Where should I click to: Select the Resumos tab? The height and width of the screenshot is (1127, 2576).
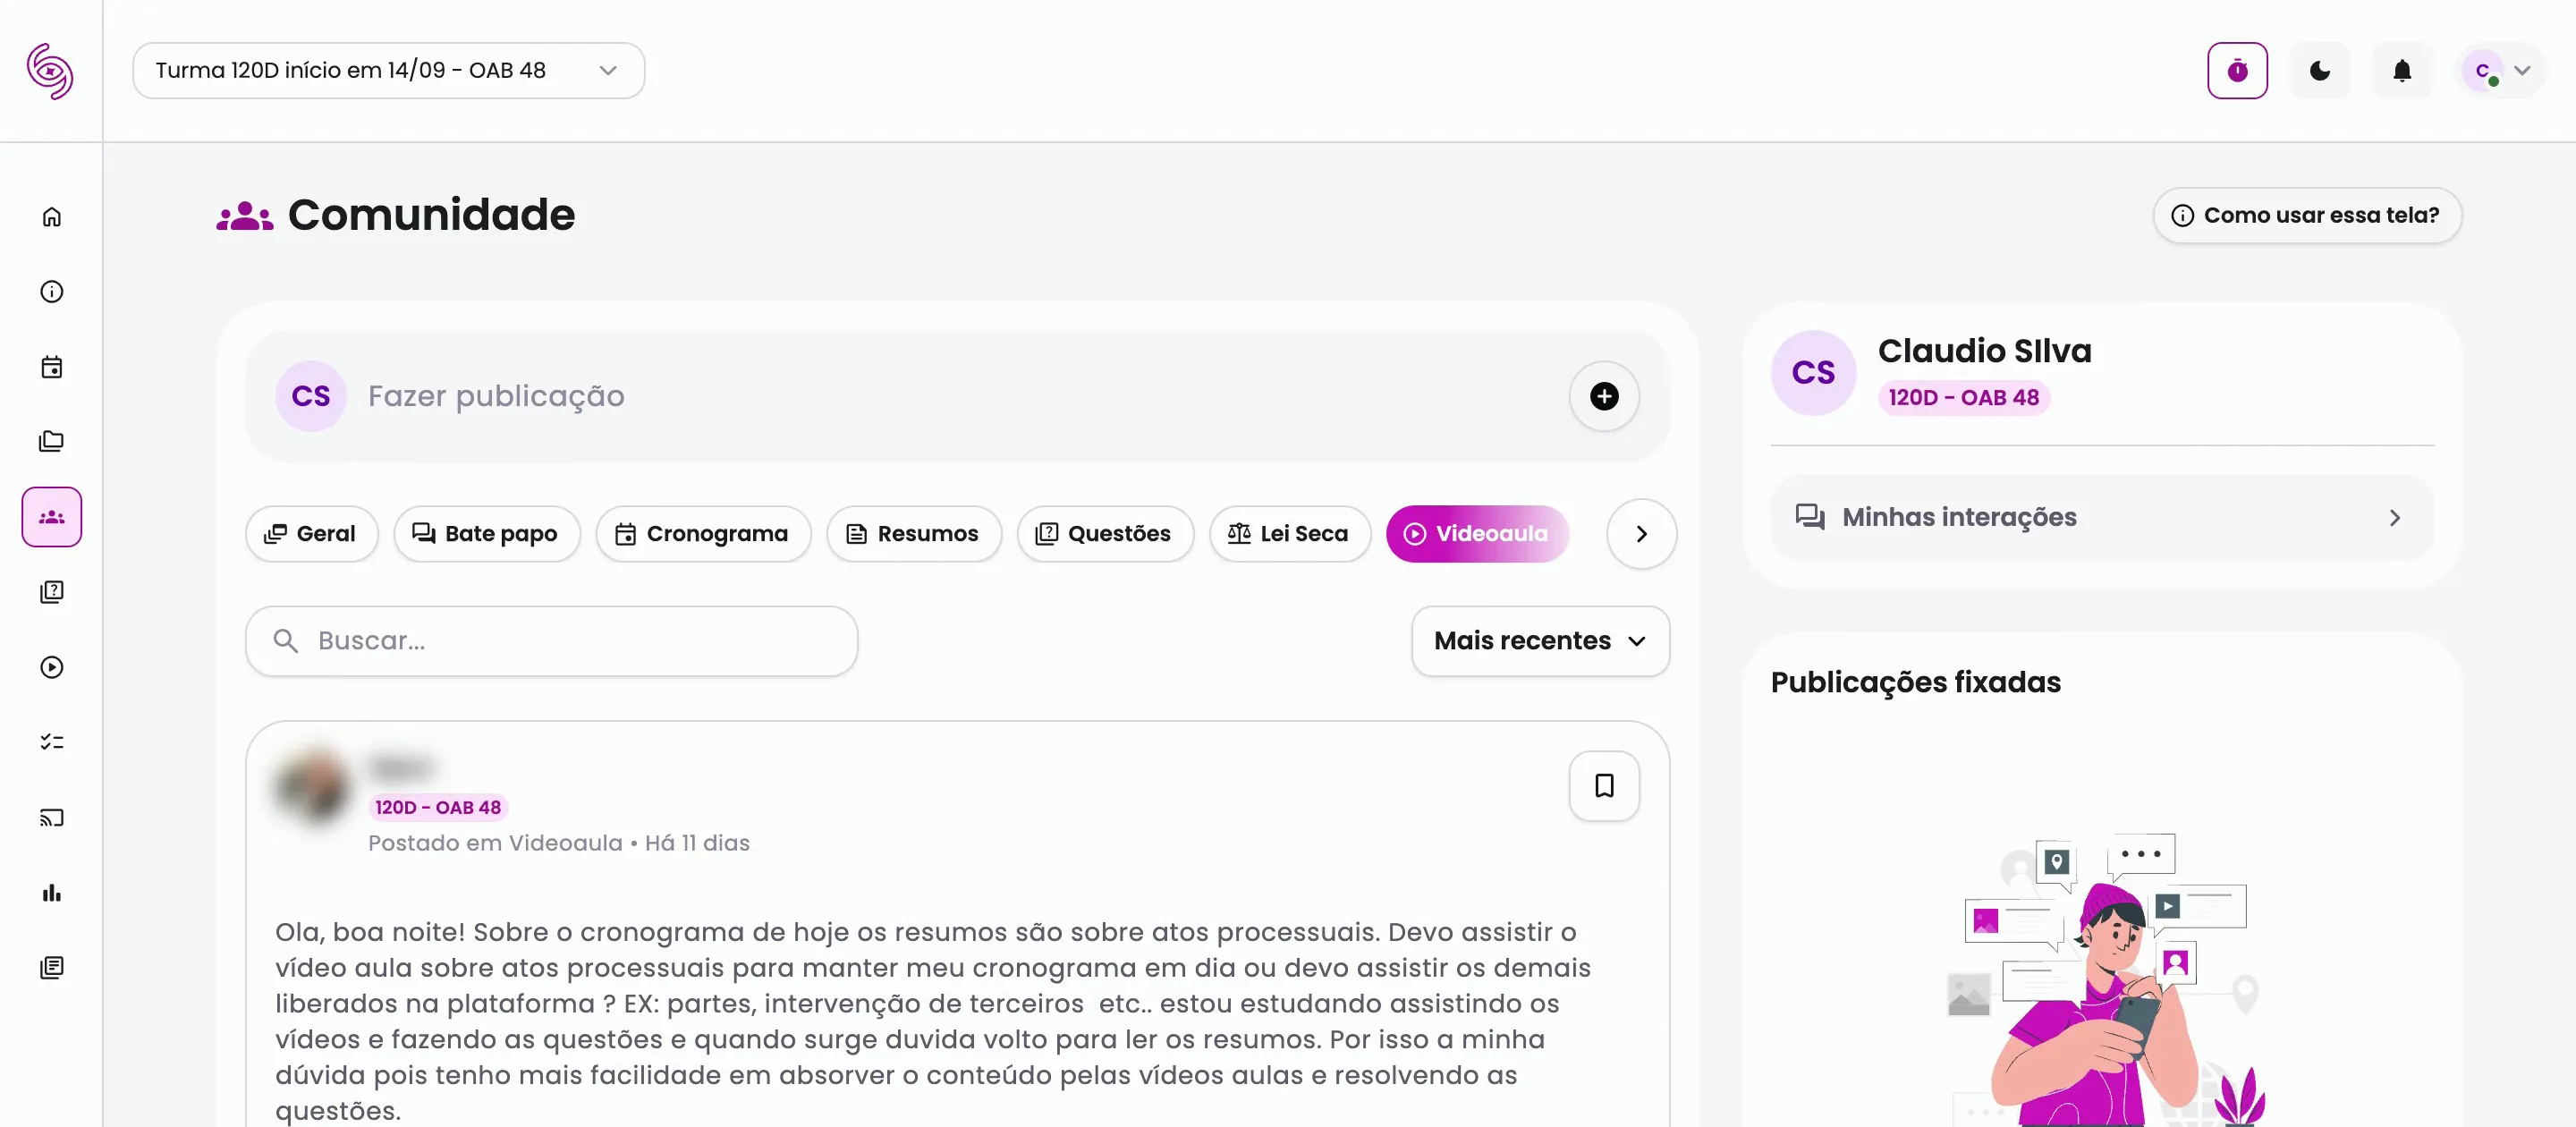(913, 534)
